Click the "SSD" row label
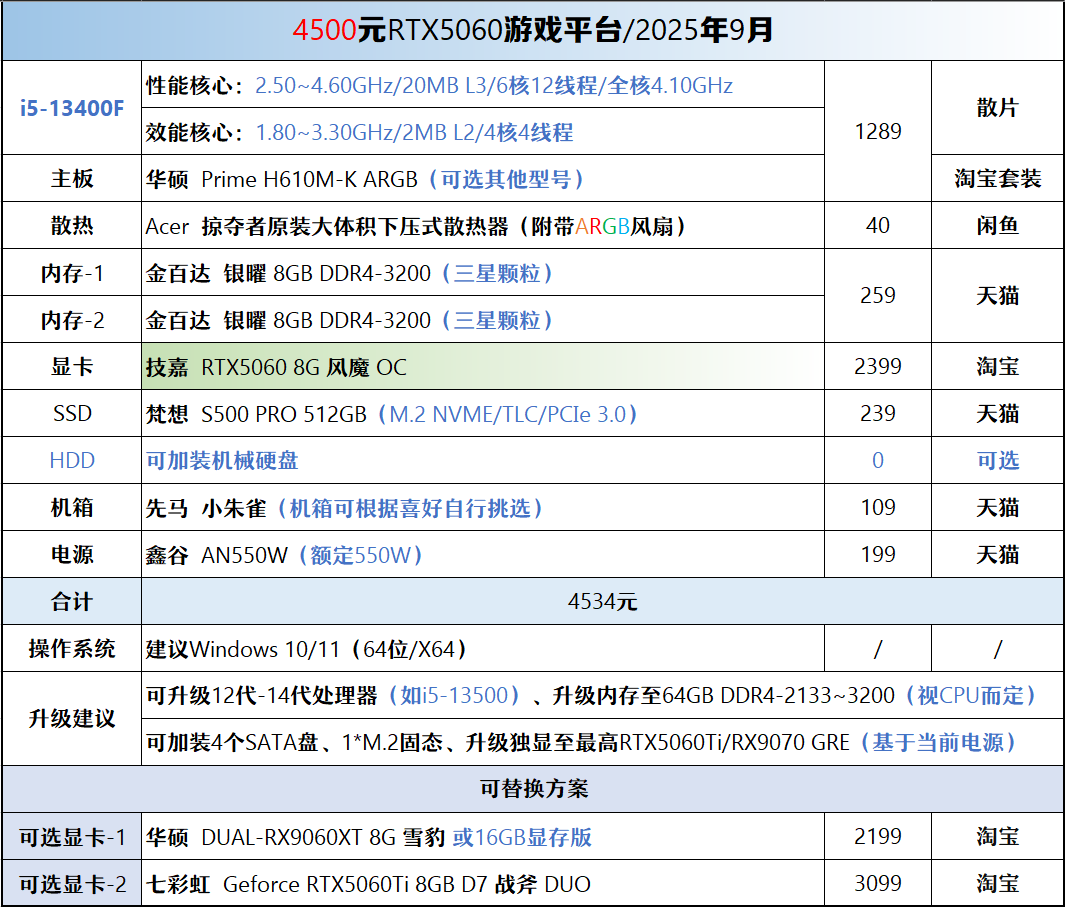 [x=72, y=414]
